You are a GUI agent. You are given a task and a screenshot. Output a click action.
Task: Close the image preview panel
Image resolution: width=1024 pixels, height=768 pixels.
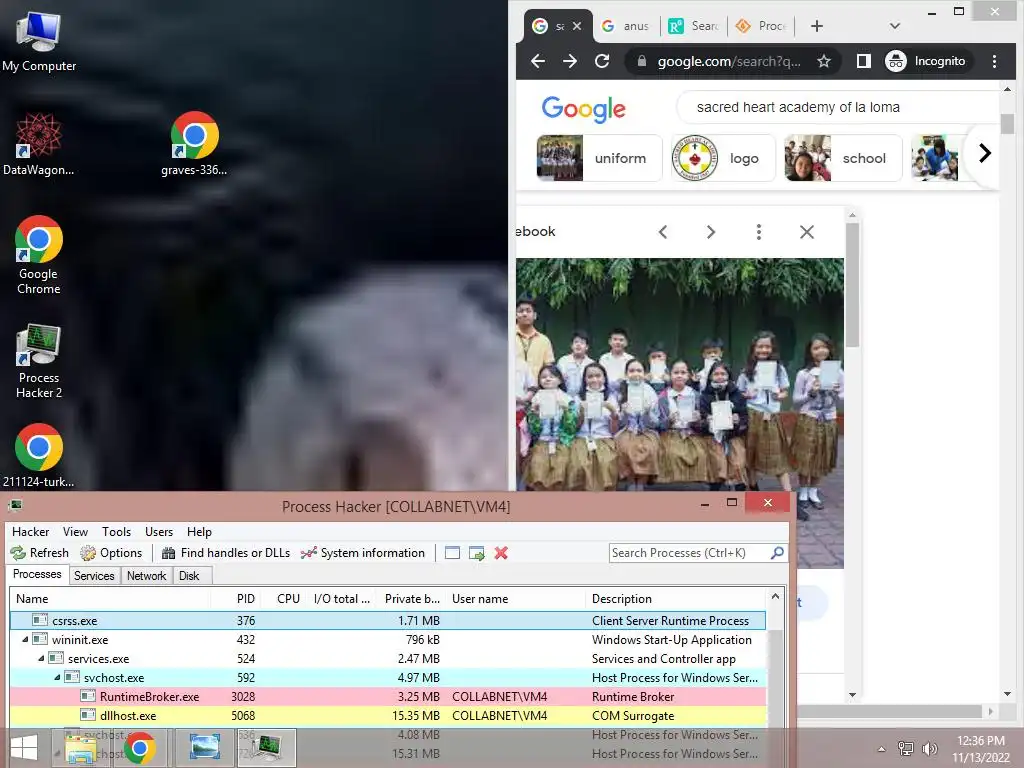coord(807,232)
